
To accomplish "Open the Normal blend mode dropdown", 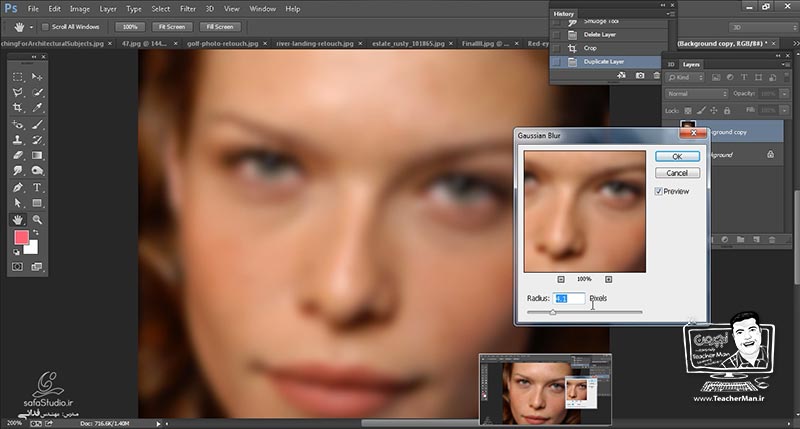I will 696,94.
